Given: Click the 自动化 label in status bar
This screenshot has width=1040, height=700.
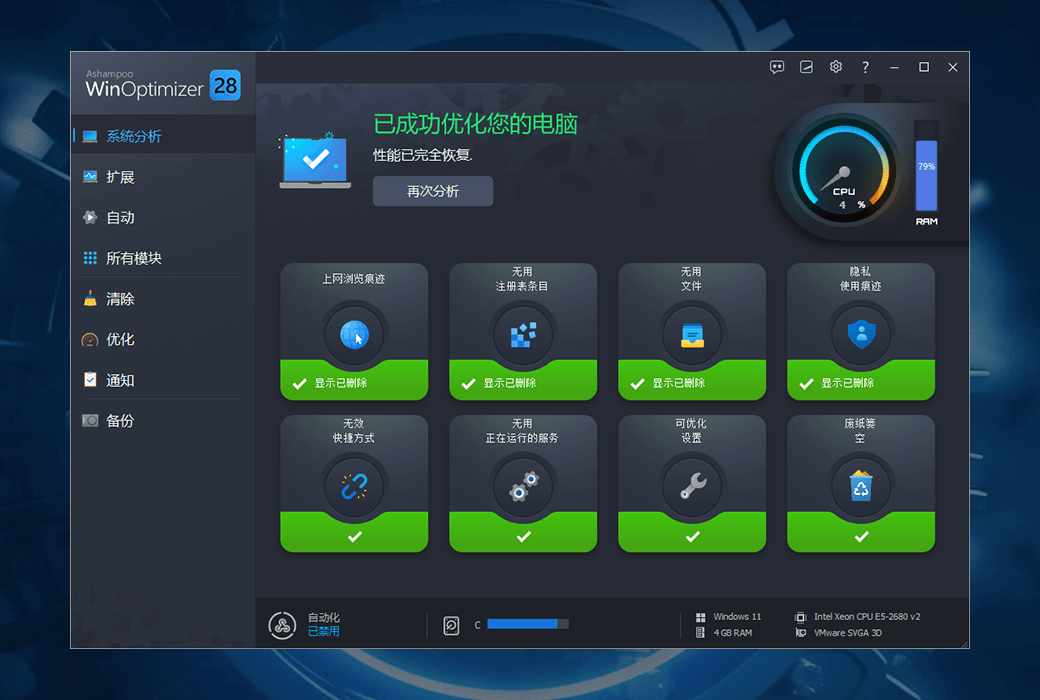Looking at the screenshot, I should (324, 617).
